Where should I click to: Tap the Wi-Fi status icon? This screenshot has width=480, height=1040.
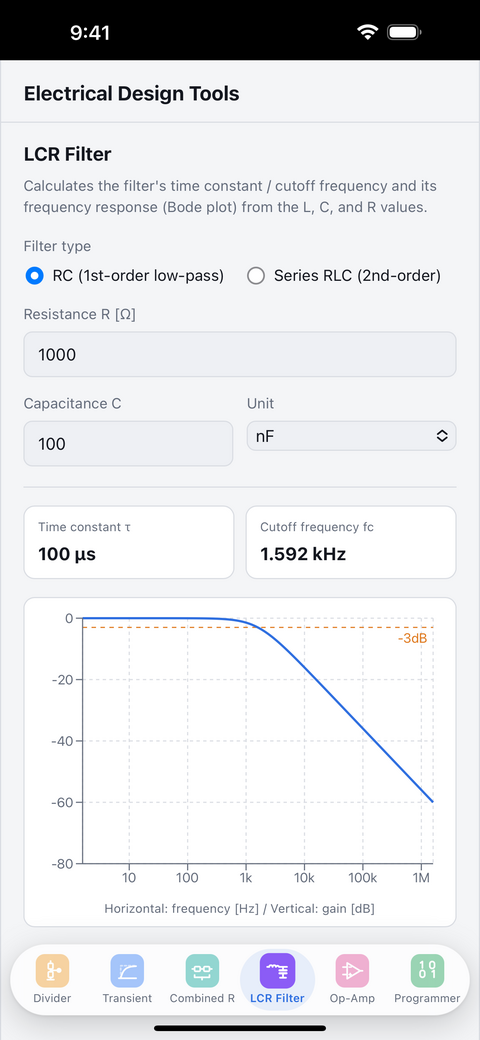pos(367,32)
